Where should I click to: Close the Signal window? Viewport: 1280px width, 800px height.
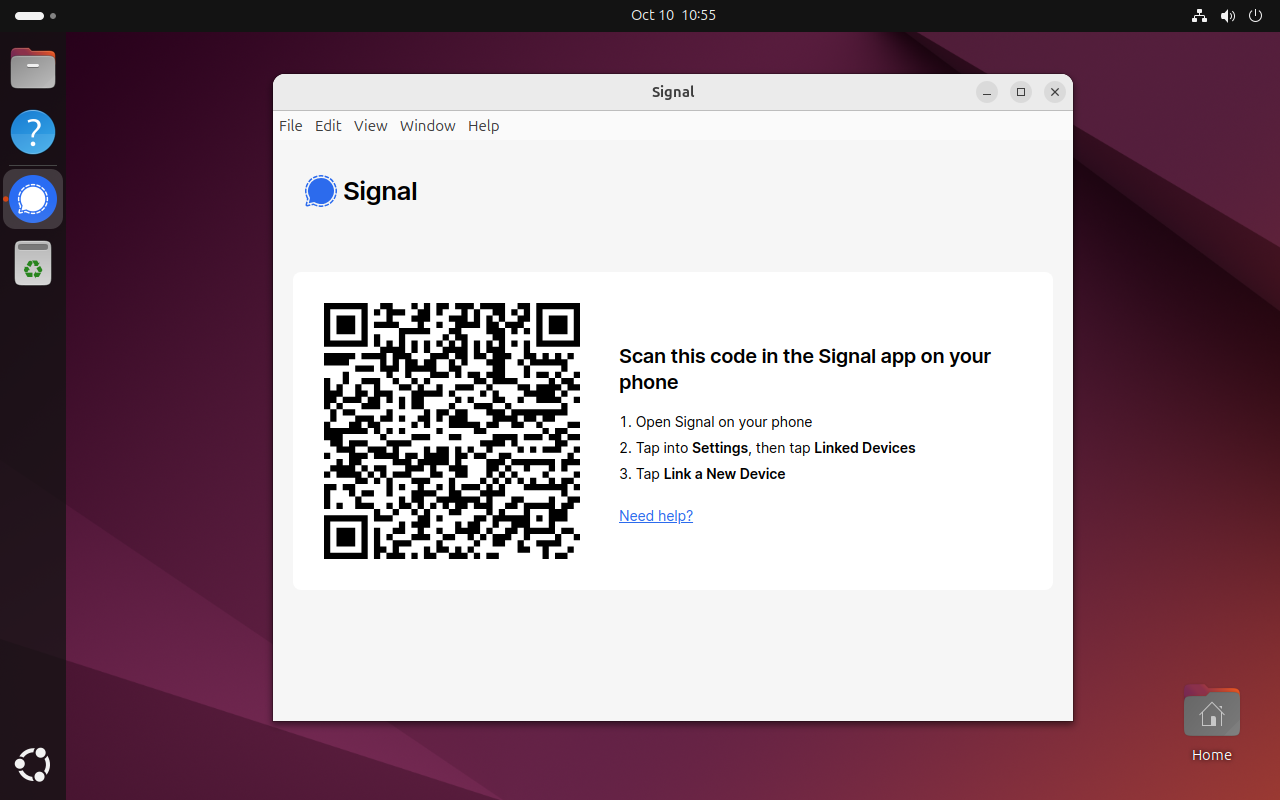[1054, 92]
